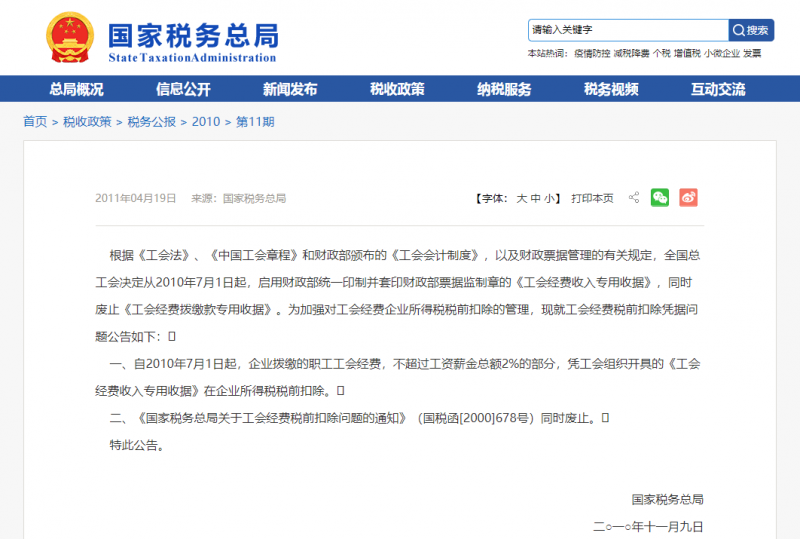Click the State Taxation Administration emblem logo

[x=67, y=38]
